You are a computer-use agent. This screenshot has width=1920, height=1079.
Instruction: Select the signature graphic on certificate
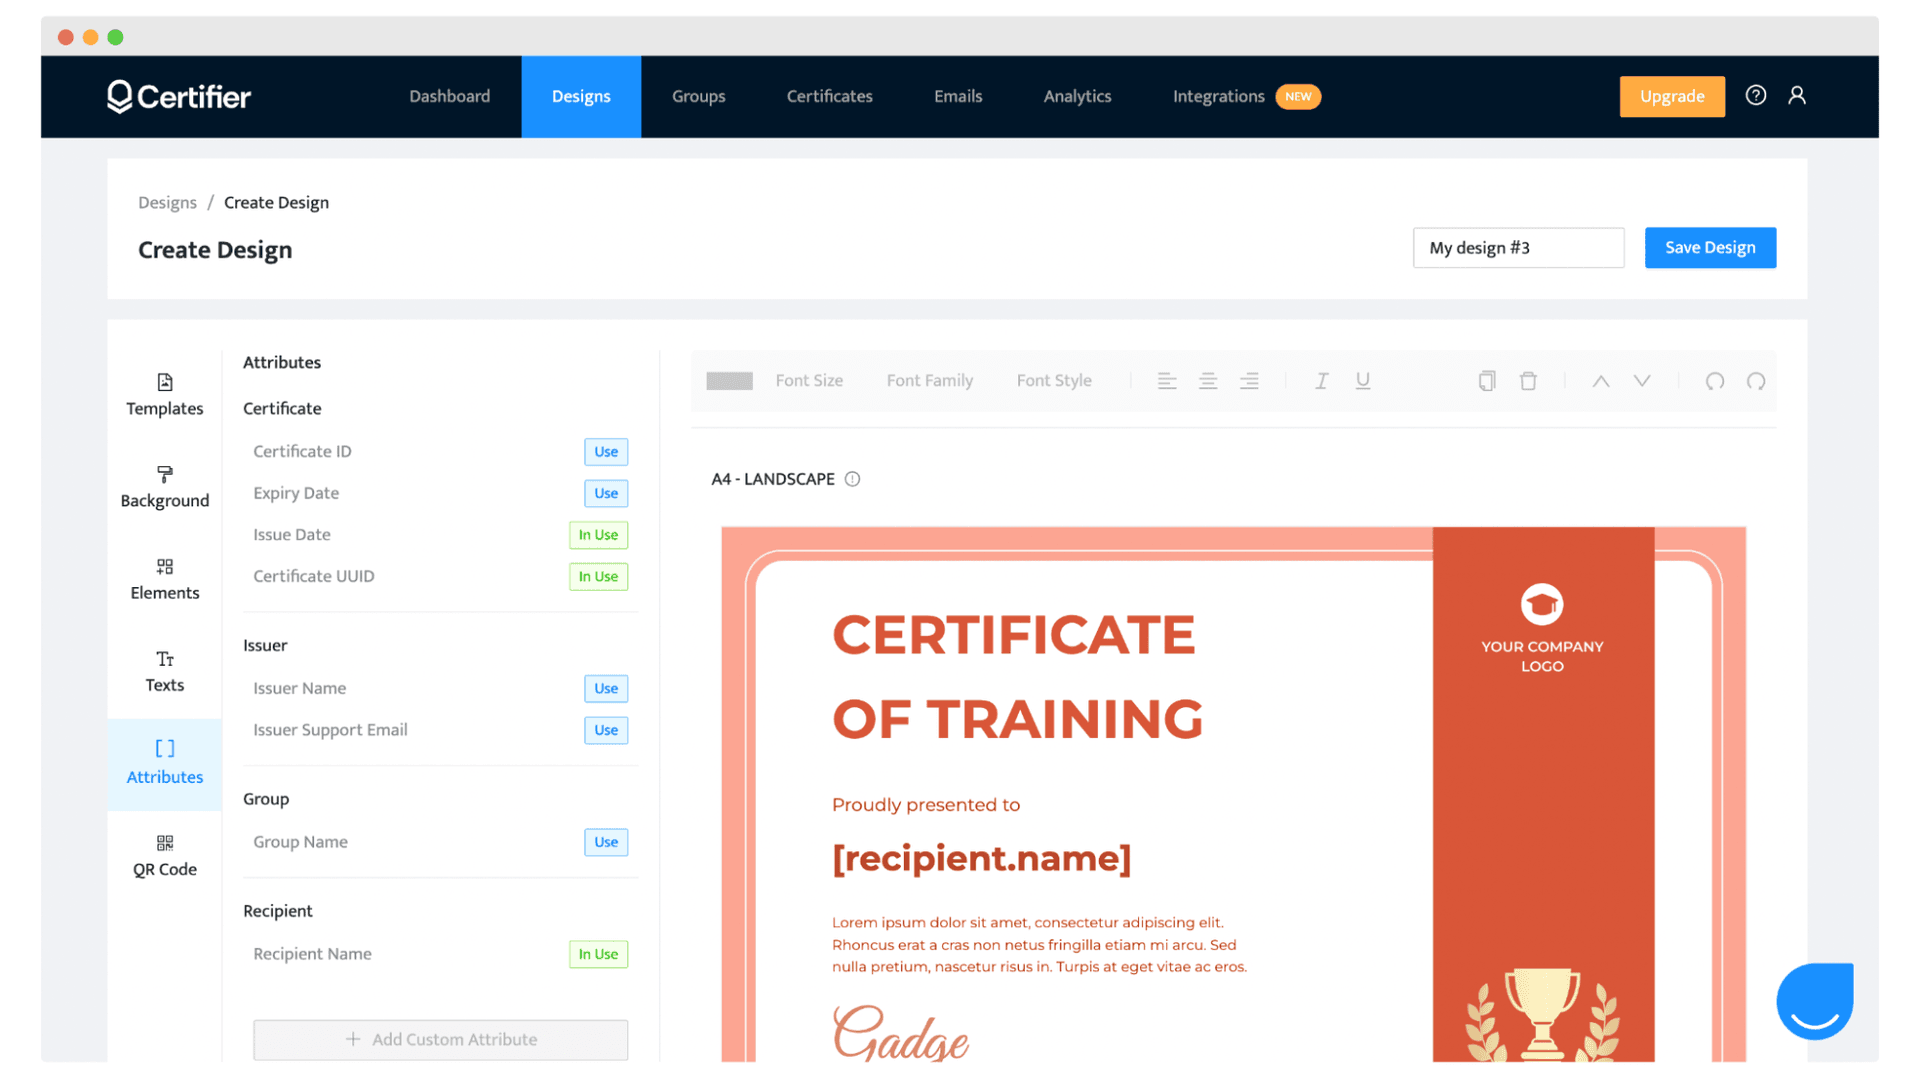900,1032
